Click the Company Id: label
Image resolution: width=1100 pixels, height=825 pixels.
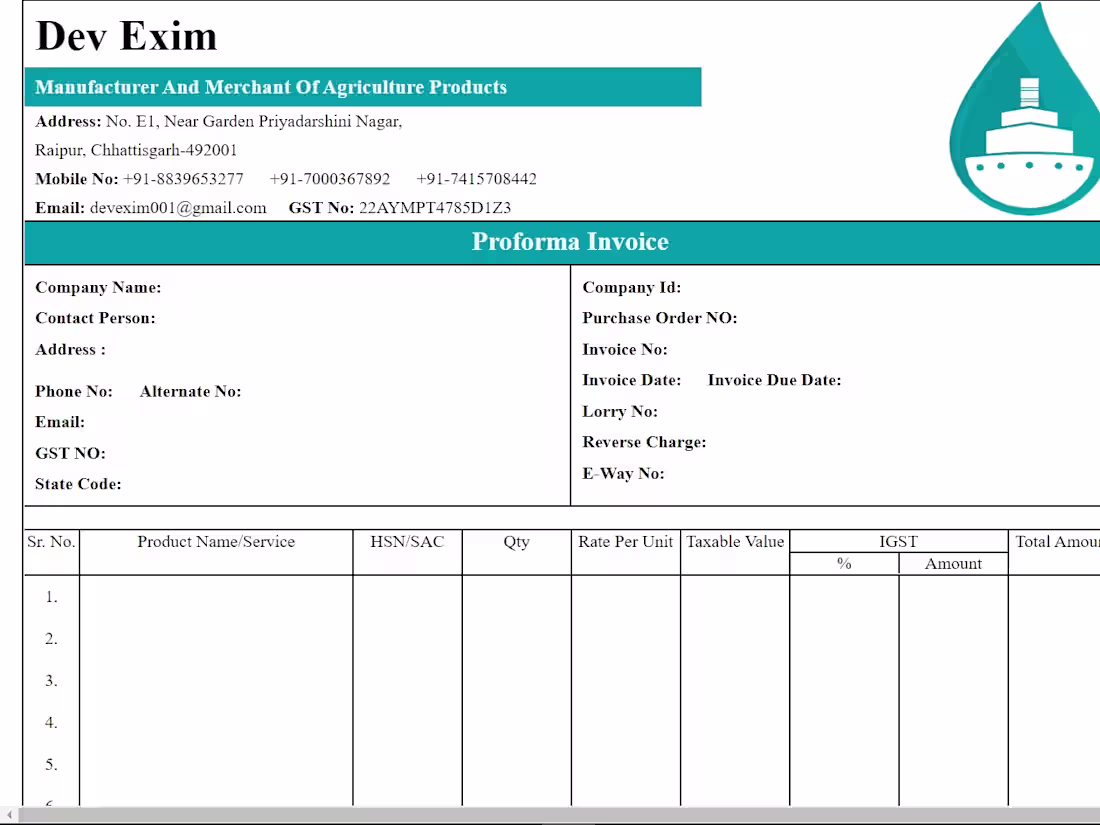pyautogui.click(x=631, y=288)
